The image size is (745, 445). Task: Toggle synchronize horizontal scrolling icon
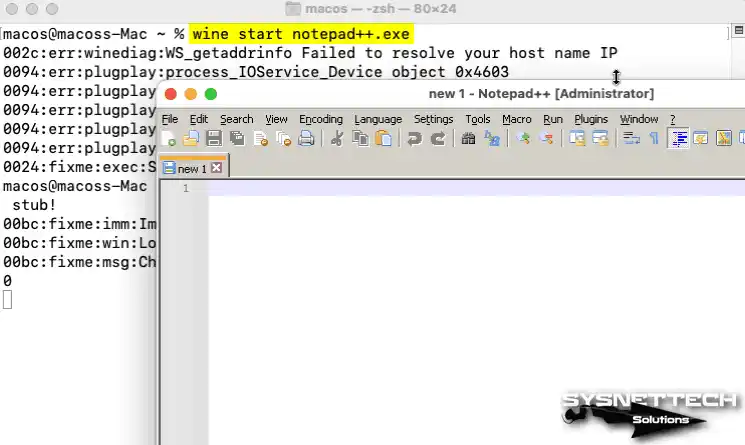pyautogui.click(x=601, y=139)
